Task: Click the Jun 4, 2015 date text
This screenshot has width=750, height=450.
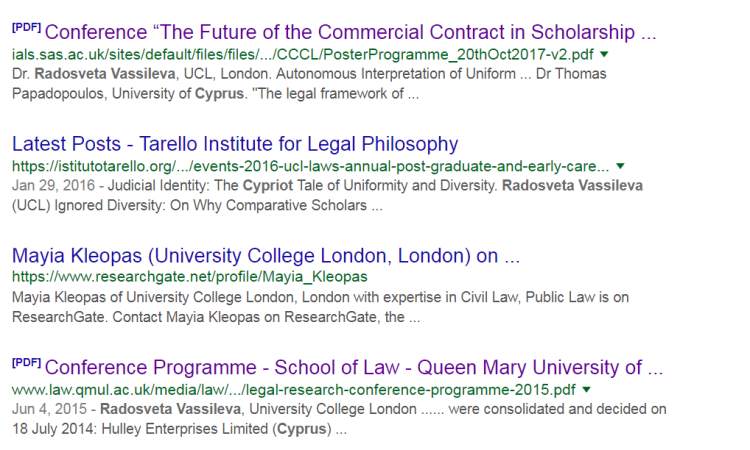Action: click(44, 409)
